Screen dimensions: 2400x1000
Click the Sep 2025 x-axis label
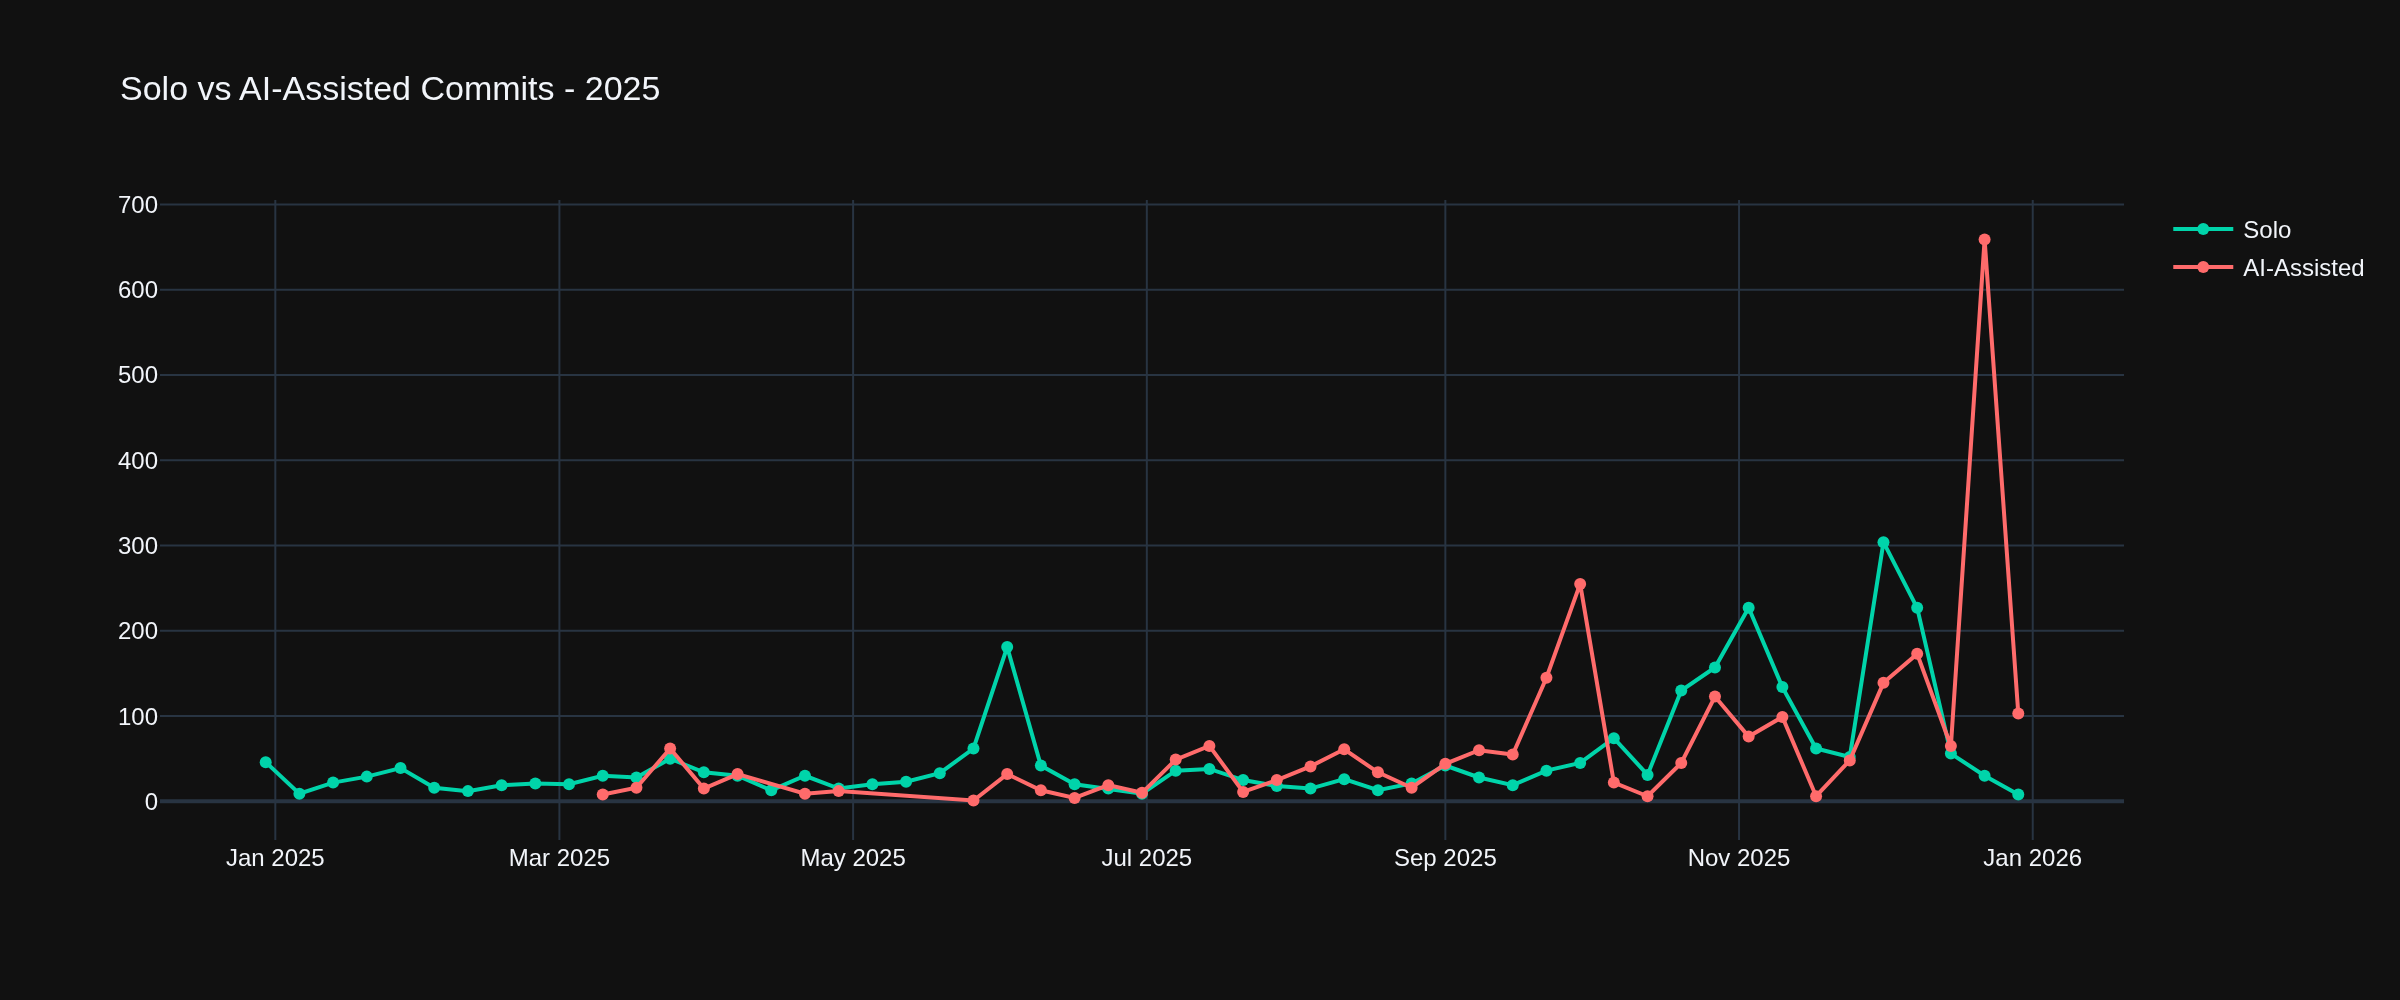click(1445, 858)
